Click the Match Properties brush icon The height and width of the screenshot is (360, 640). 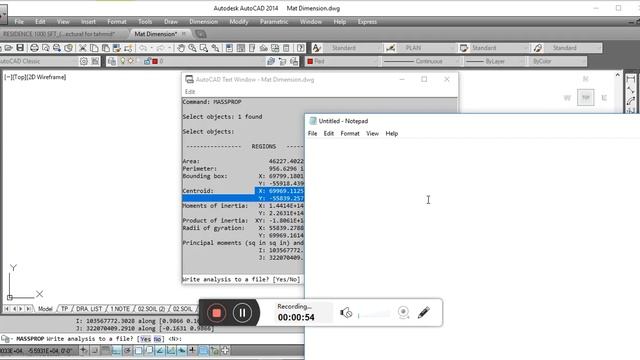click(x=117, y=48)
